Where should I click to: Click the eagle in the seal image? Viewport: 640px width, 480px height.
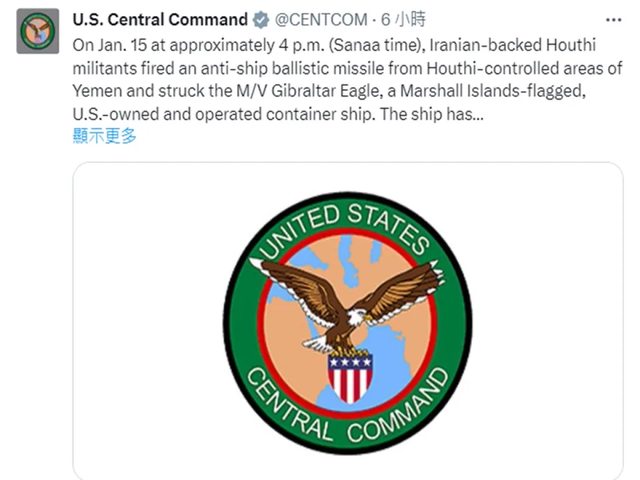pyautogui.click(x=347, y=307)
